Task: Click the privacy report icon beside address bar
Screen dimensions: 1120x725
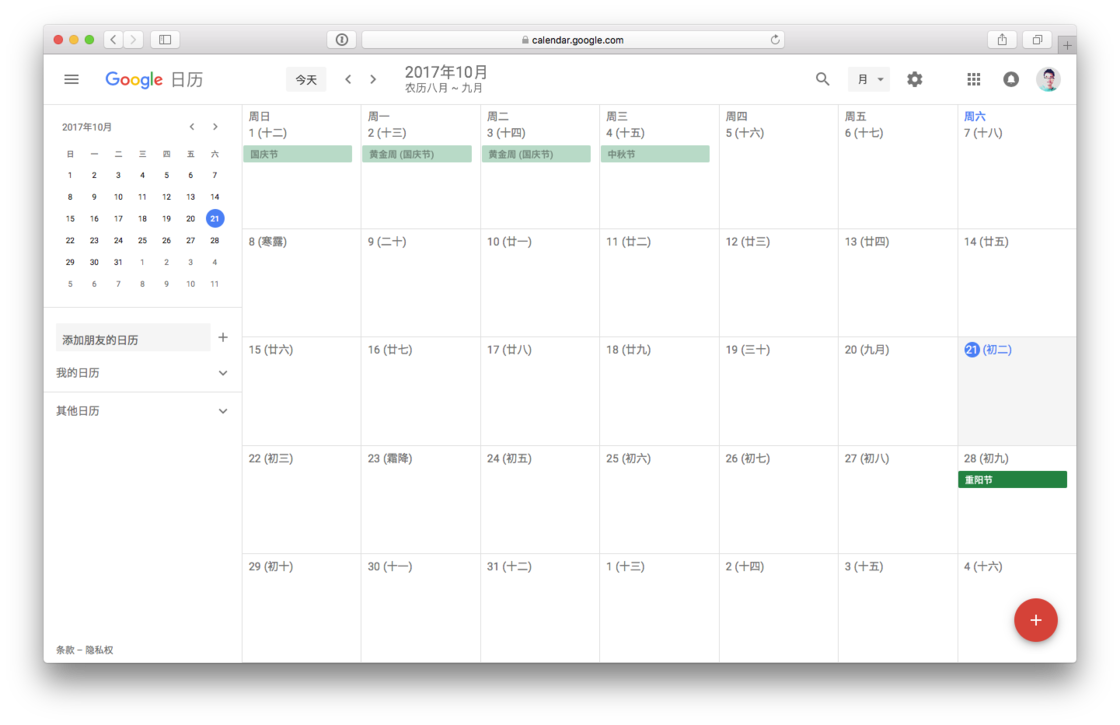Action: pos(341,39)
